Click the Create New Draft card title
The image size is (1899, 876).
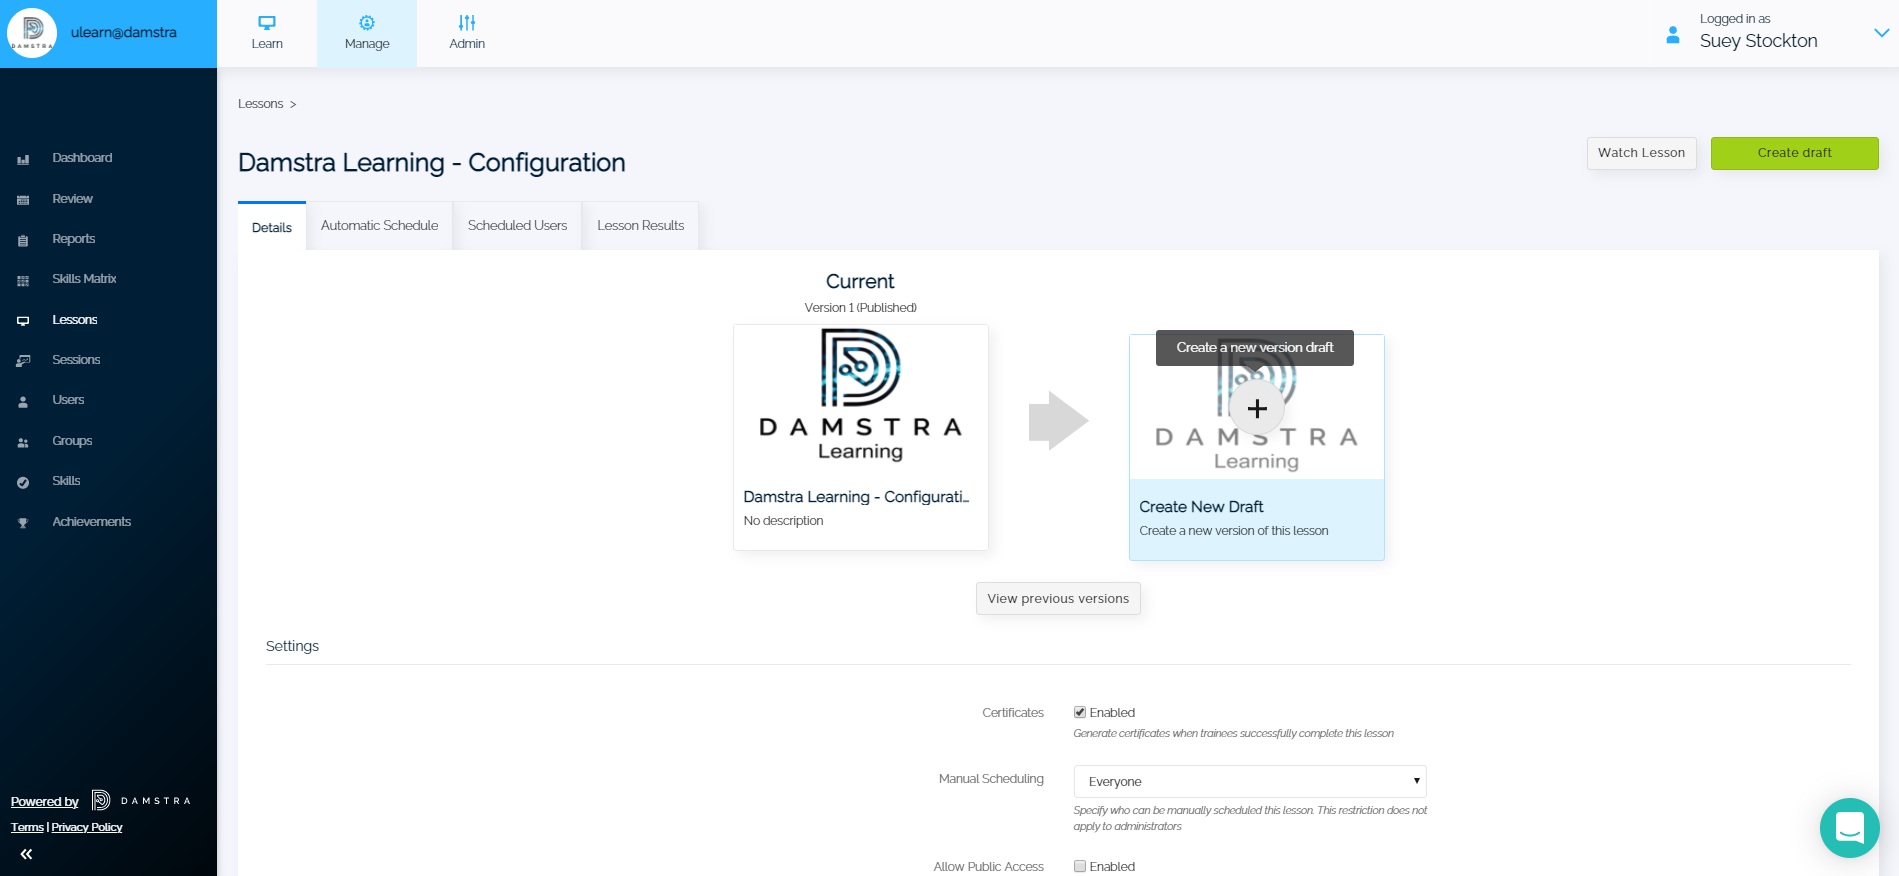pos(1201,507)
